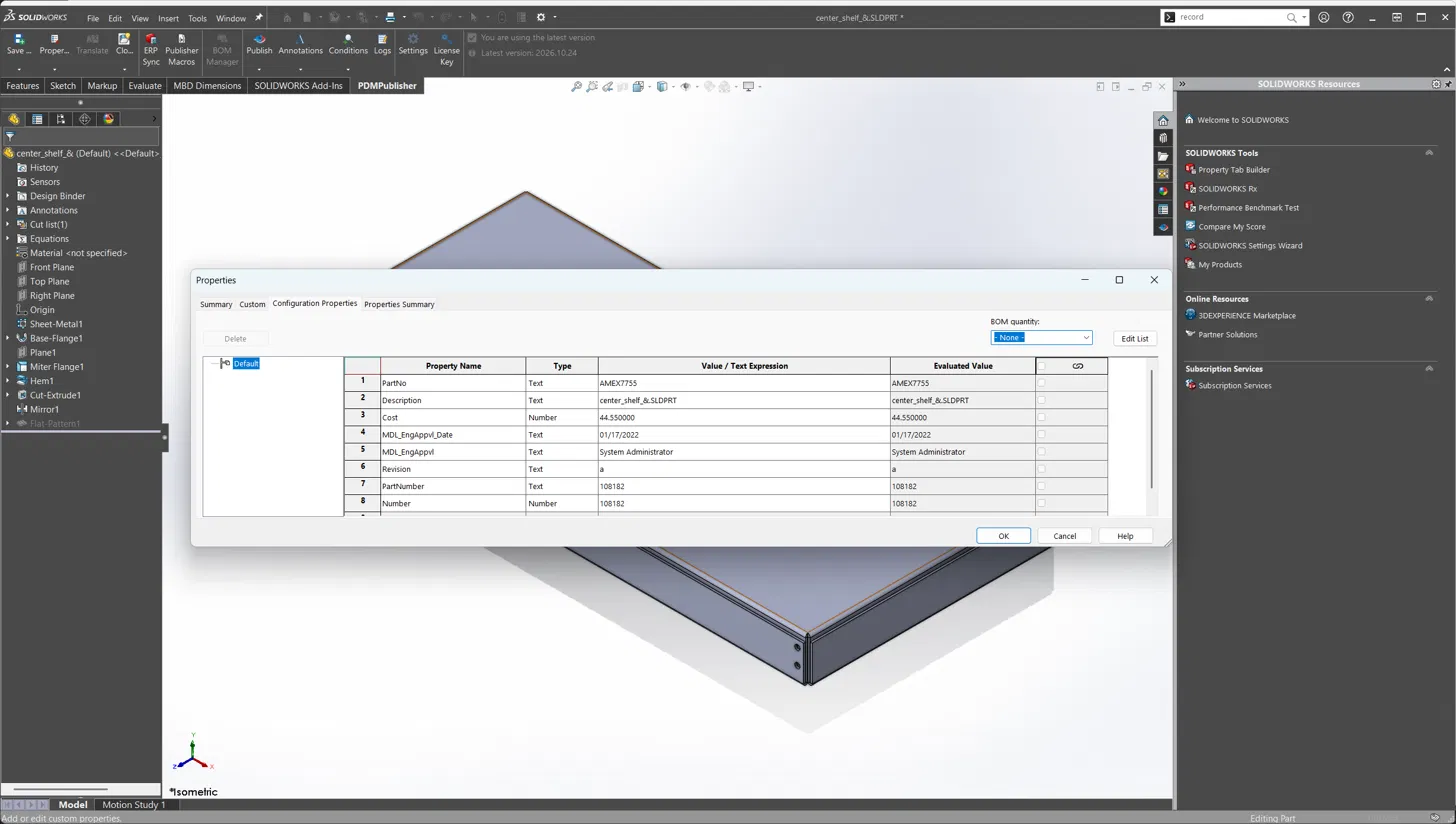The image size is (1456, 824).
Task: Switch to the Custom tab in Properties
Action: 252,304
